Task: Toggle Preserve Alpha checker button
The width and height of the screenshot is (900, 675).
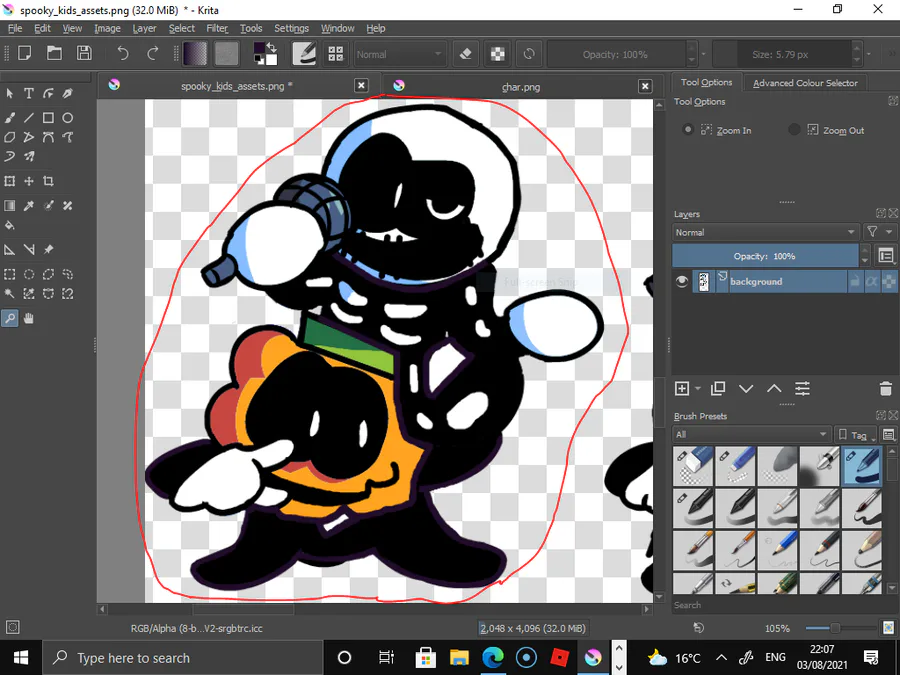Action: pos(498,54)
